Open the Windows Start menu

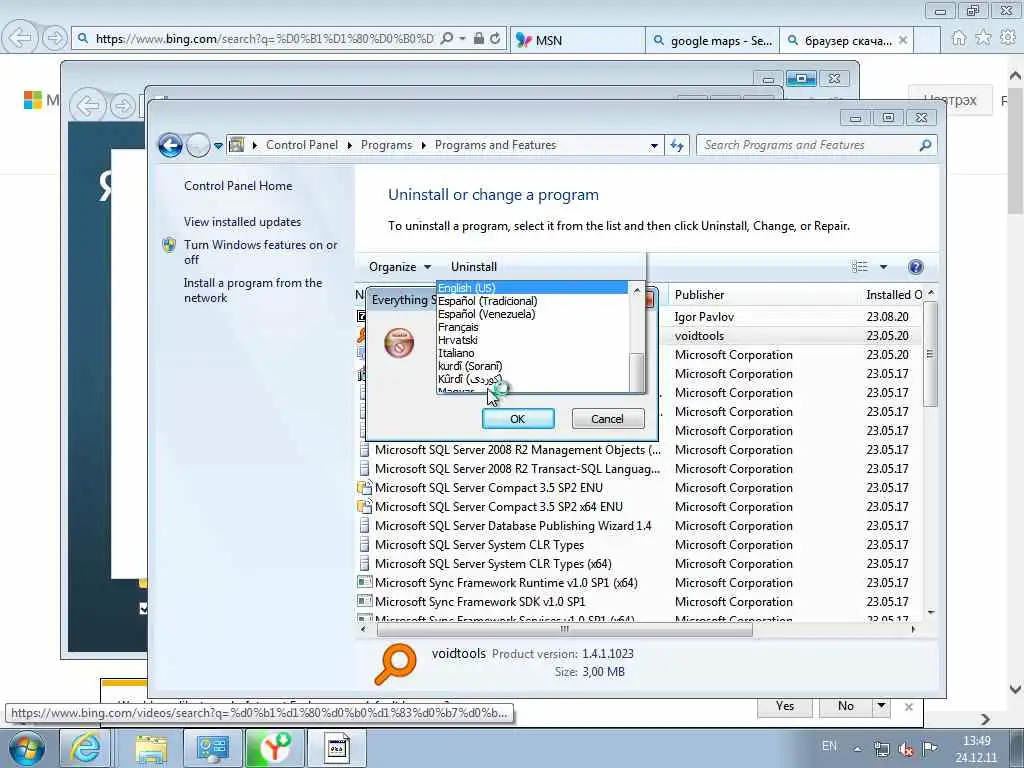pos(26,748)
